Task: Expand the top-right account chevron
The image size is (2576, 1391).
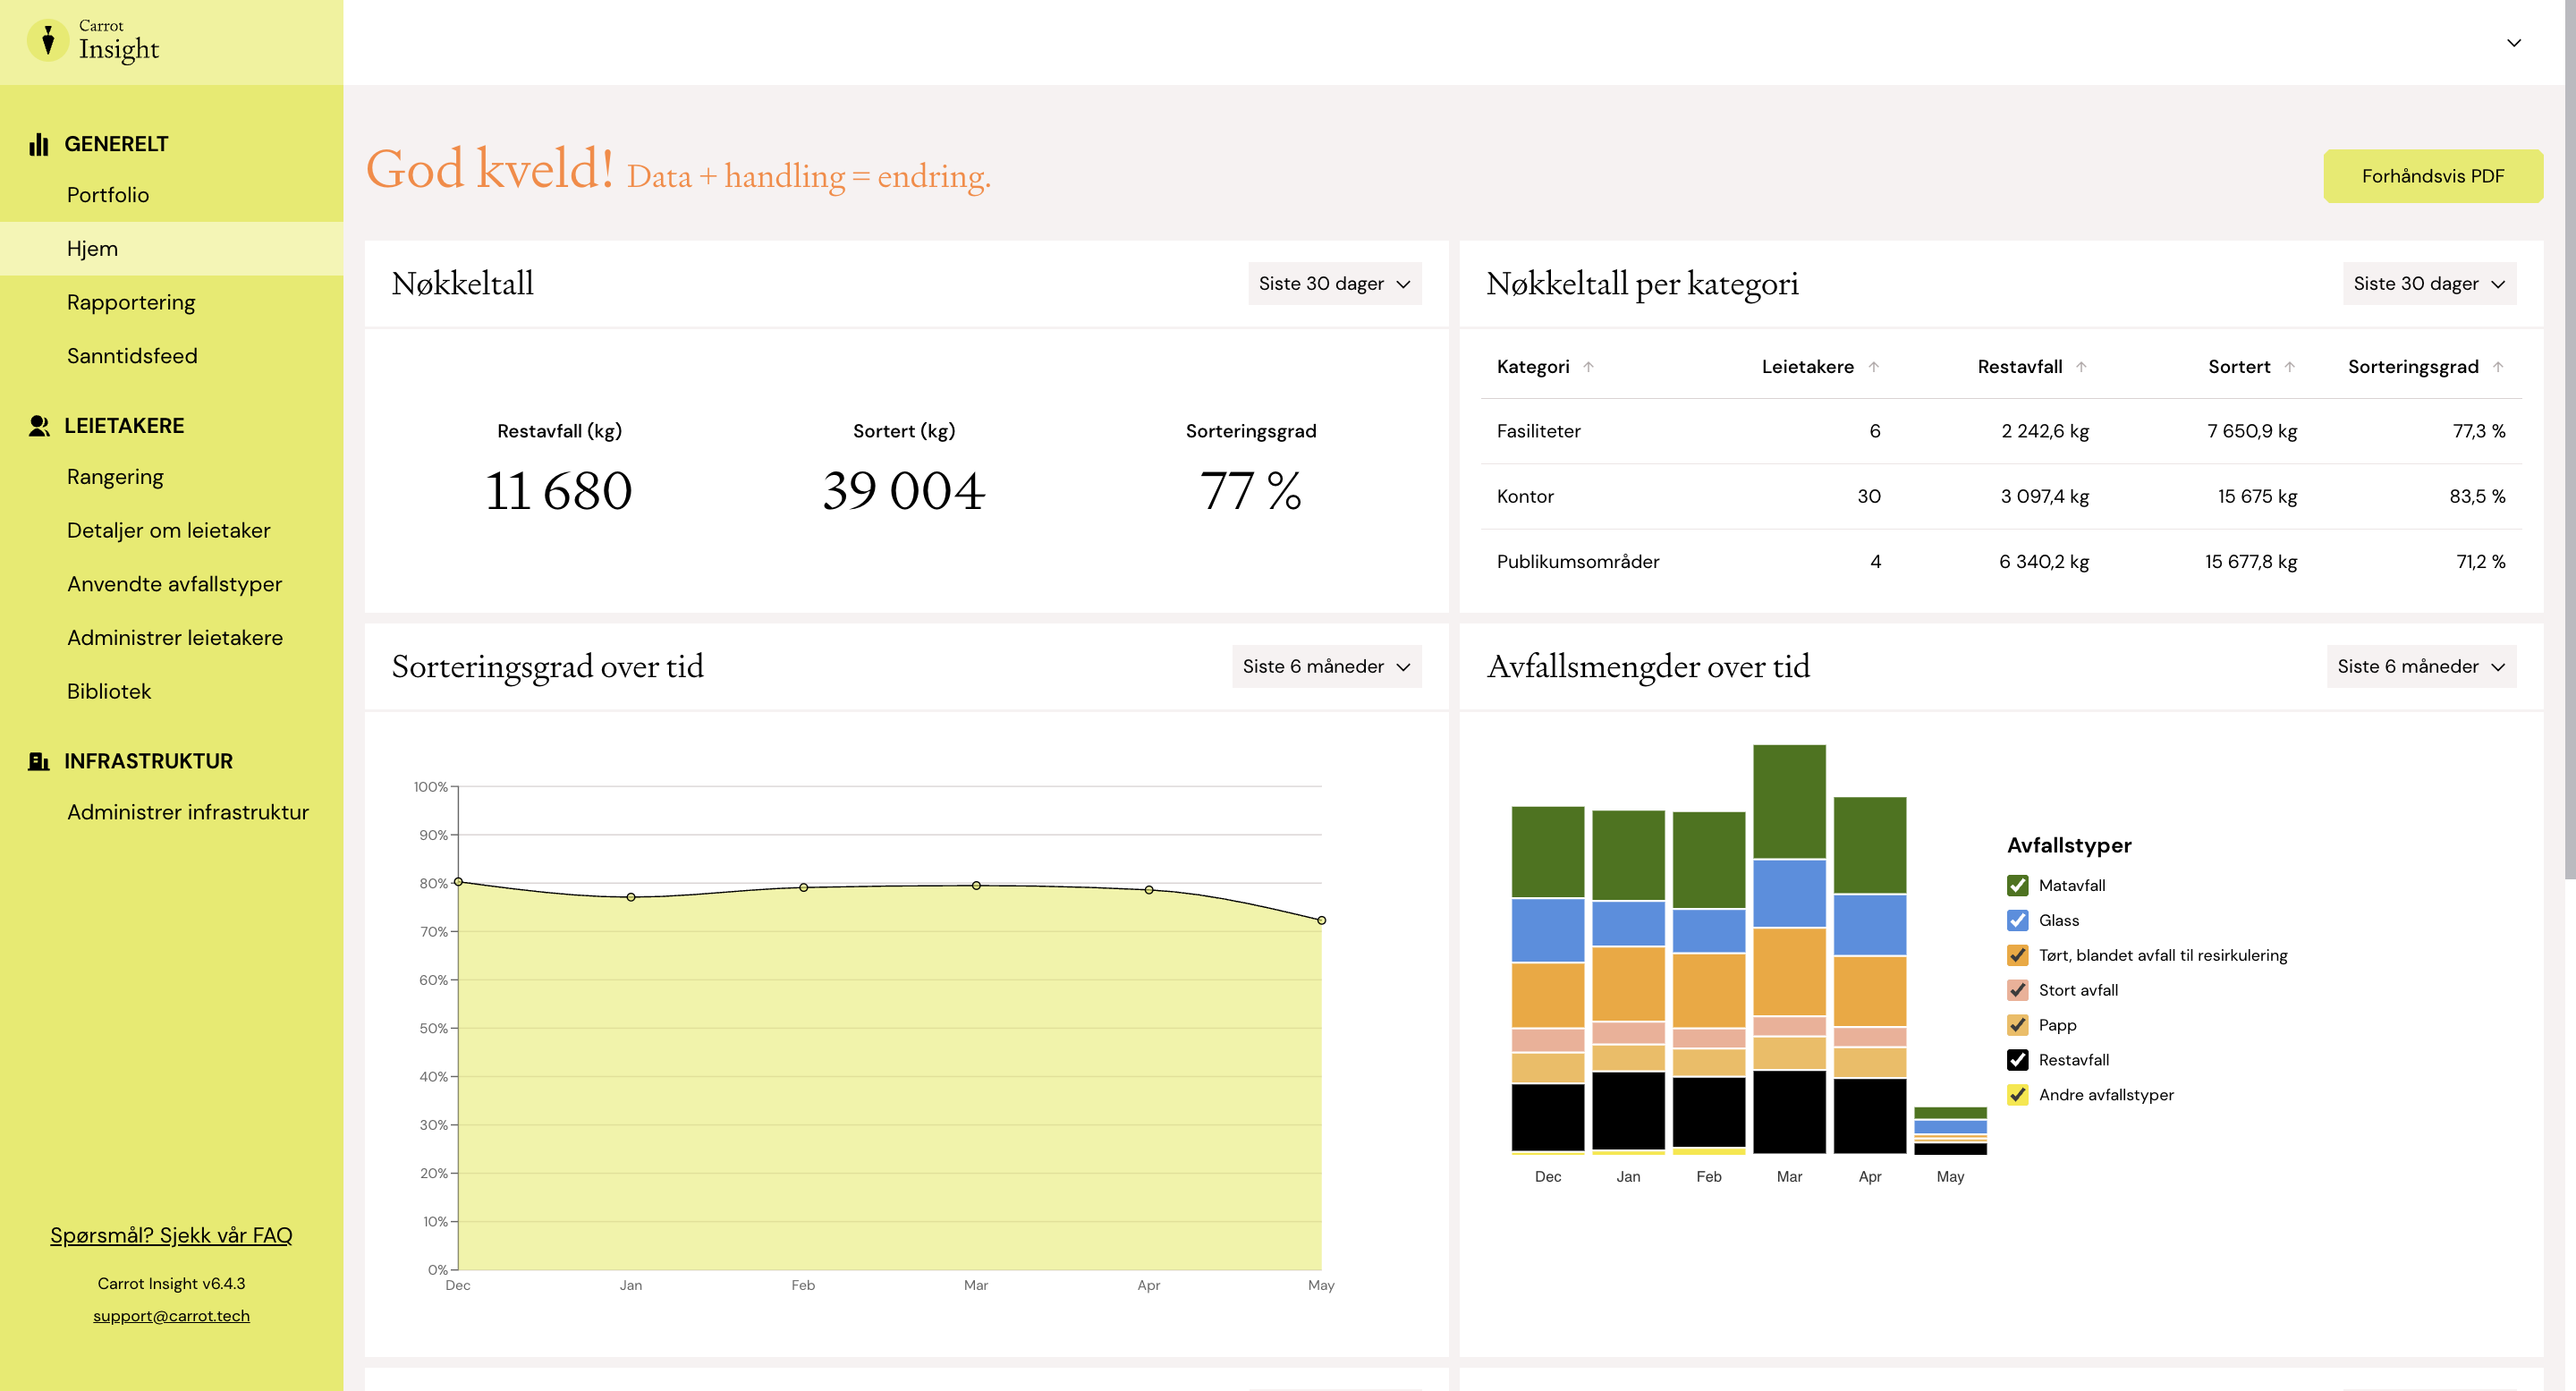Action: click(x=2514, y=42)
